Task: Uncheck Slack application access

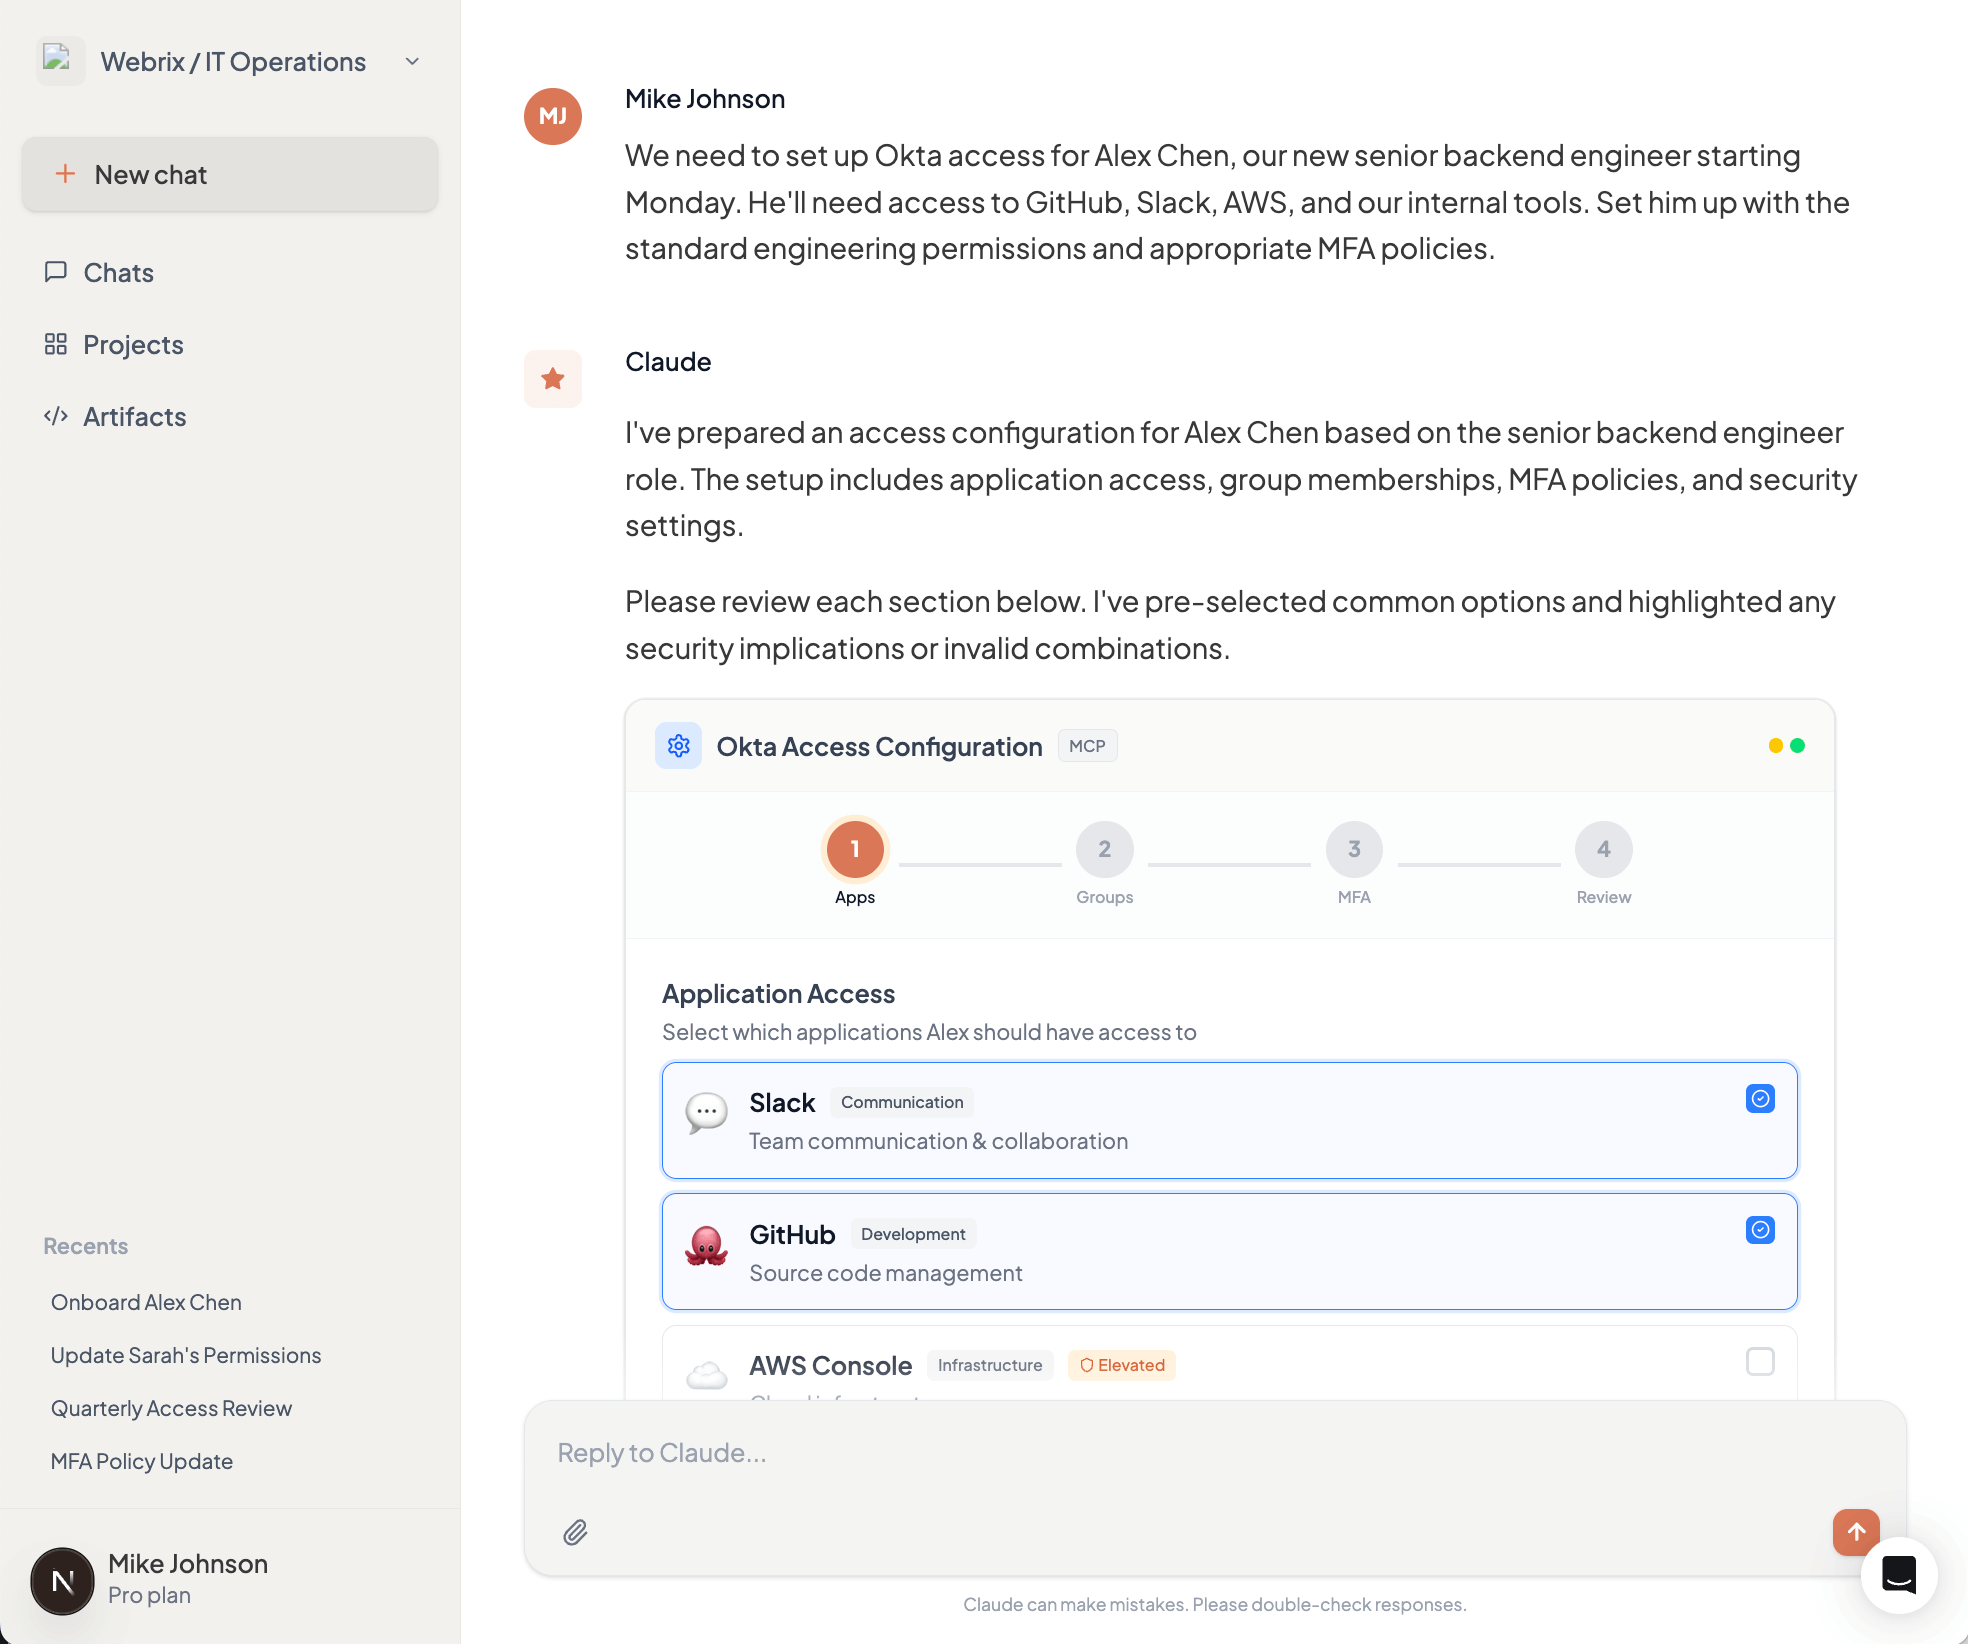Action: pos(1760,1098)
